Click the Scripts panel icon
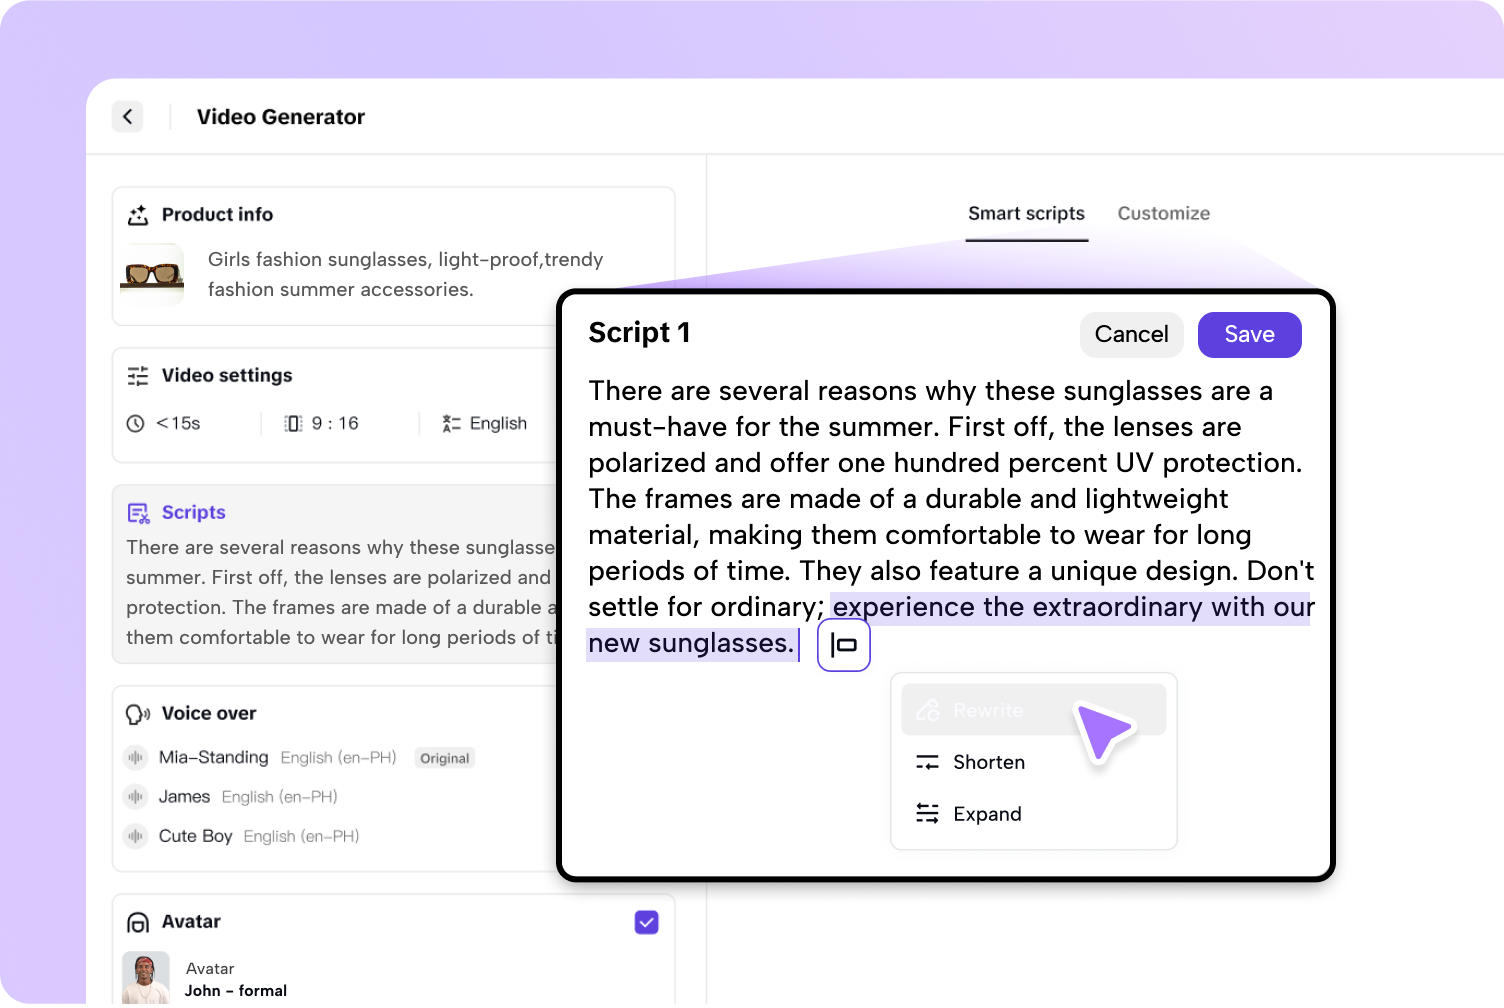This screenshot has width=1504, height=1008. click(138, 513)
